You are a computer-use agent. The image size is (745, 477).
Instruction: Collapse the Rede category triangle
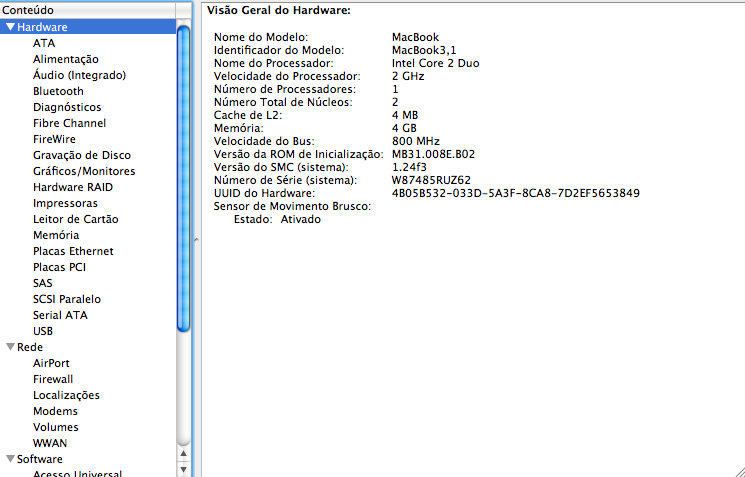(10, 347)
